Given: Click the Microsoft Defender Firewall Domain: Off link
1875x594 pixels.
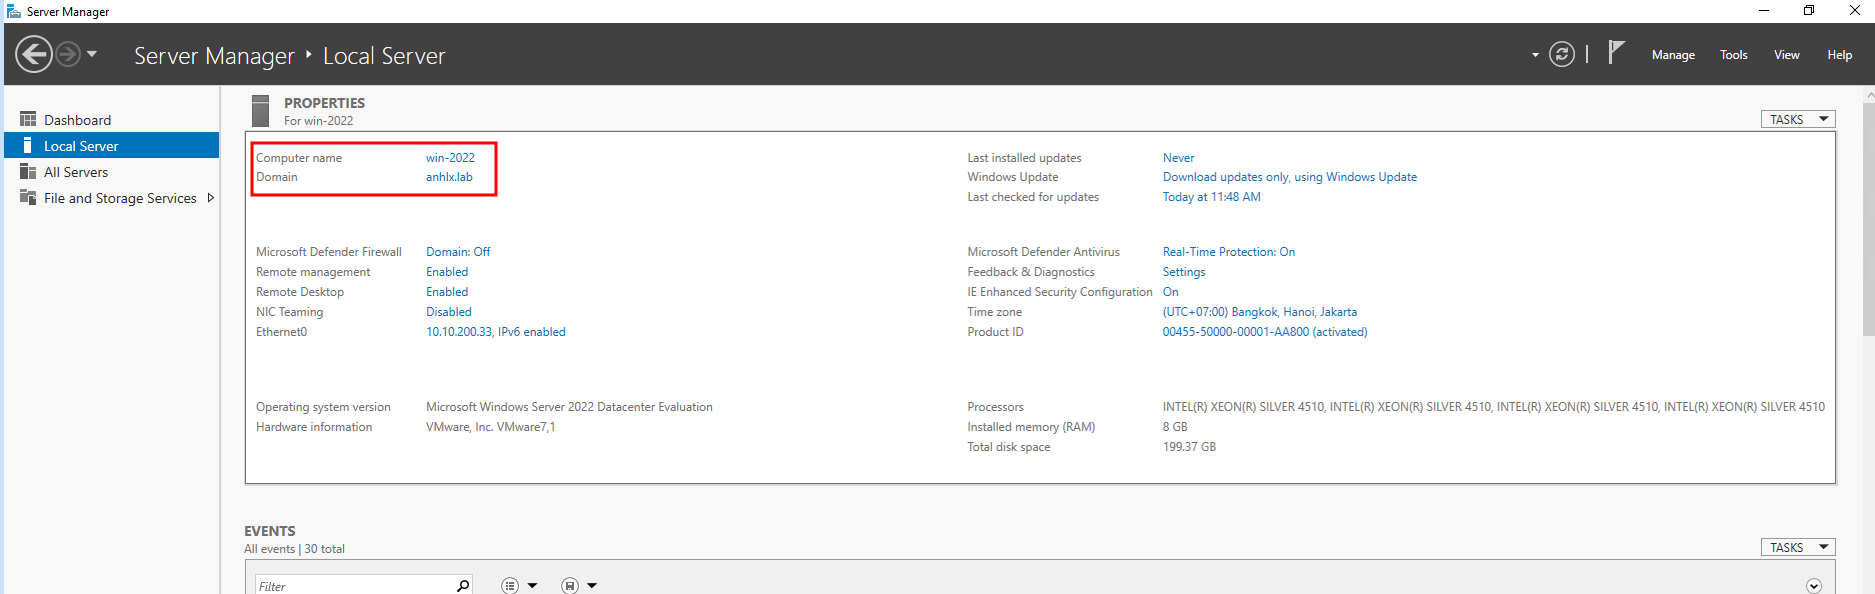Looking at the screenshot, I should [458, 252].
